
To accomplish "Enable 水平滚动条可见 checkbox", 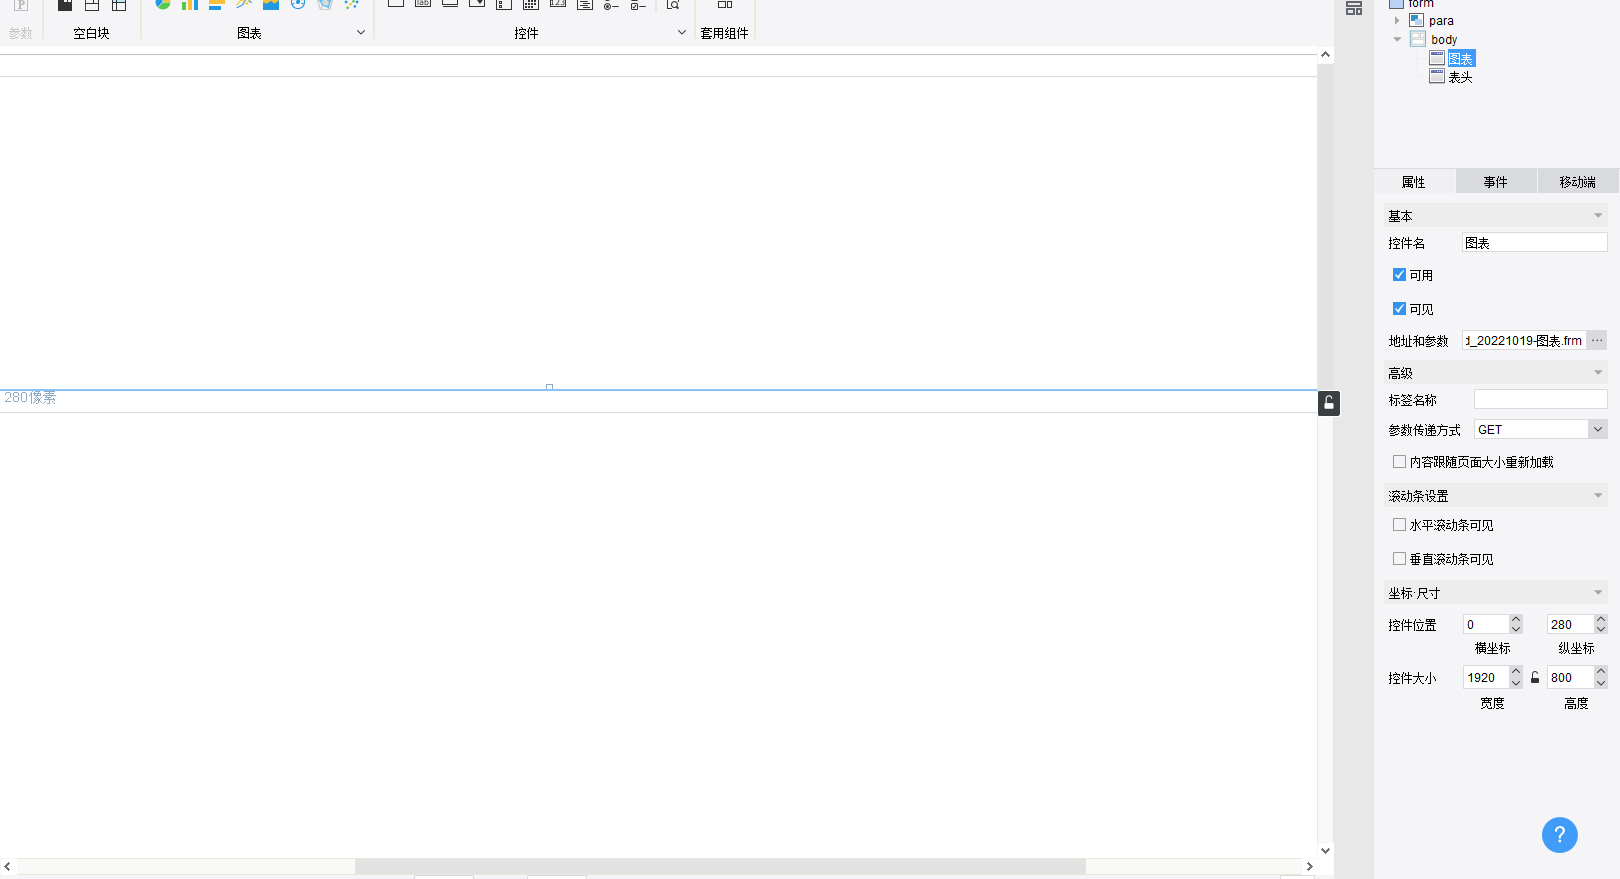I will 1399,525.
